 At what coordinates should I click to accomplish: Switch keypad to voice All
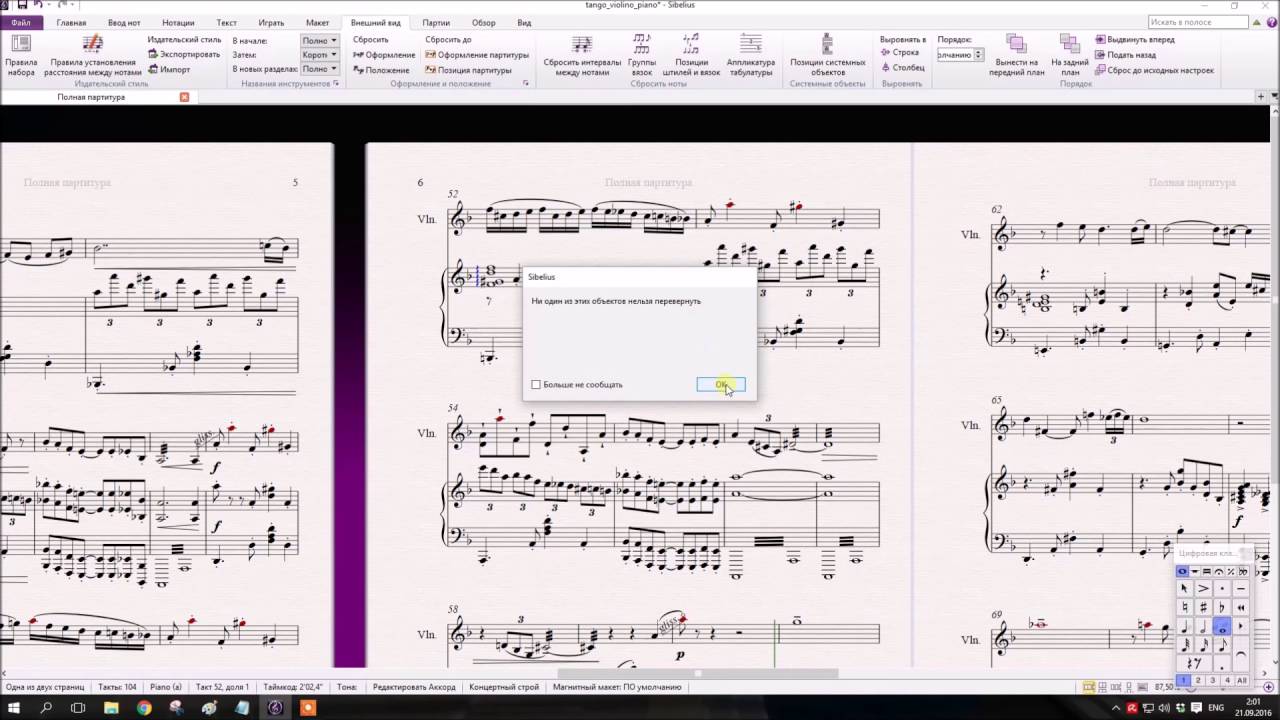pos(1242,680)
